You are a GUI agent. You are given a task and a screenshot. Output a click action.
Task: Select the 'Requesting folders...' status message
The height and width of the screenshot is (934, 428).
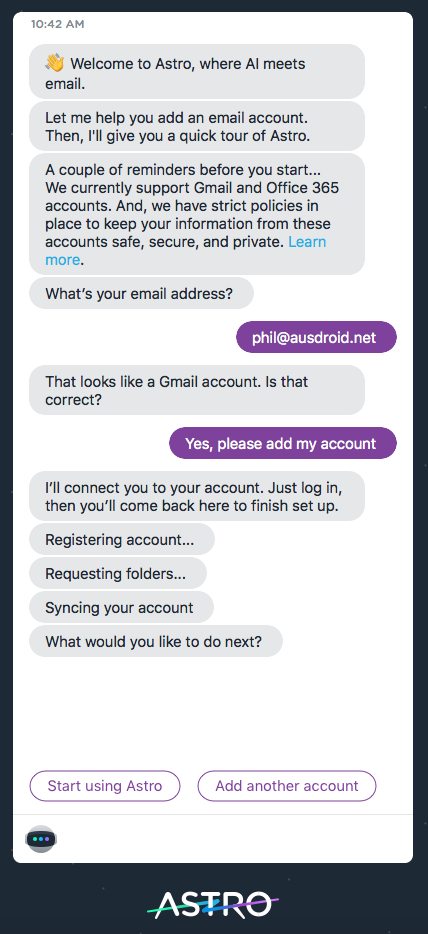point(118,574)
